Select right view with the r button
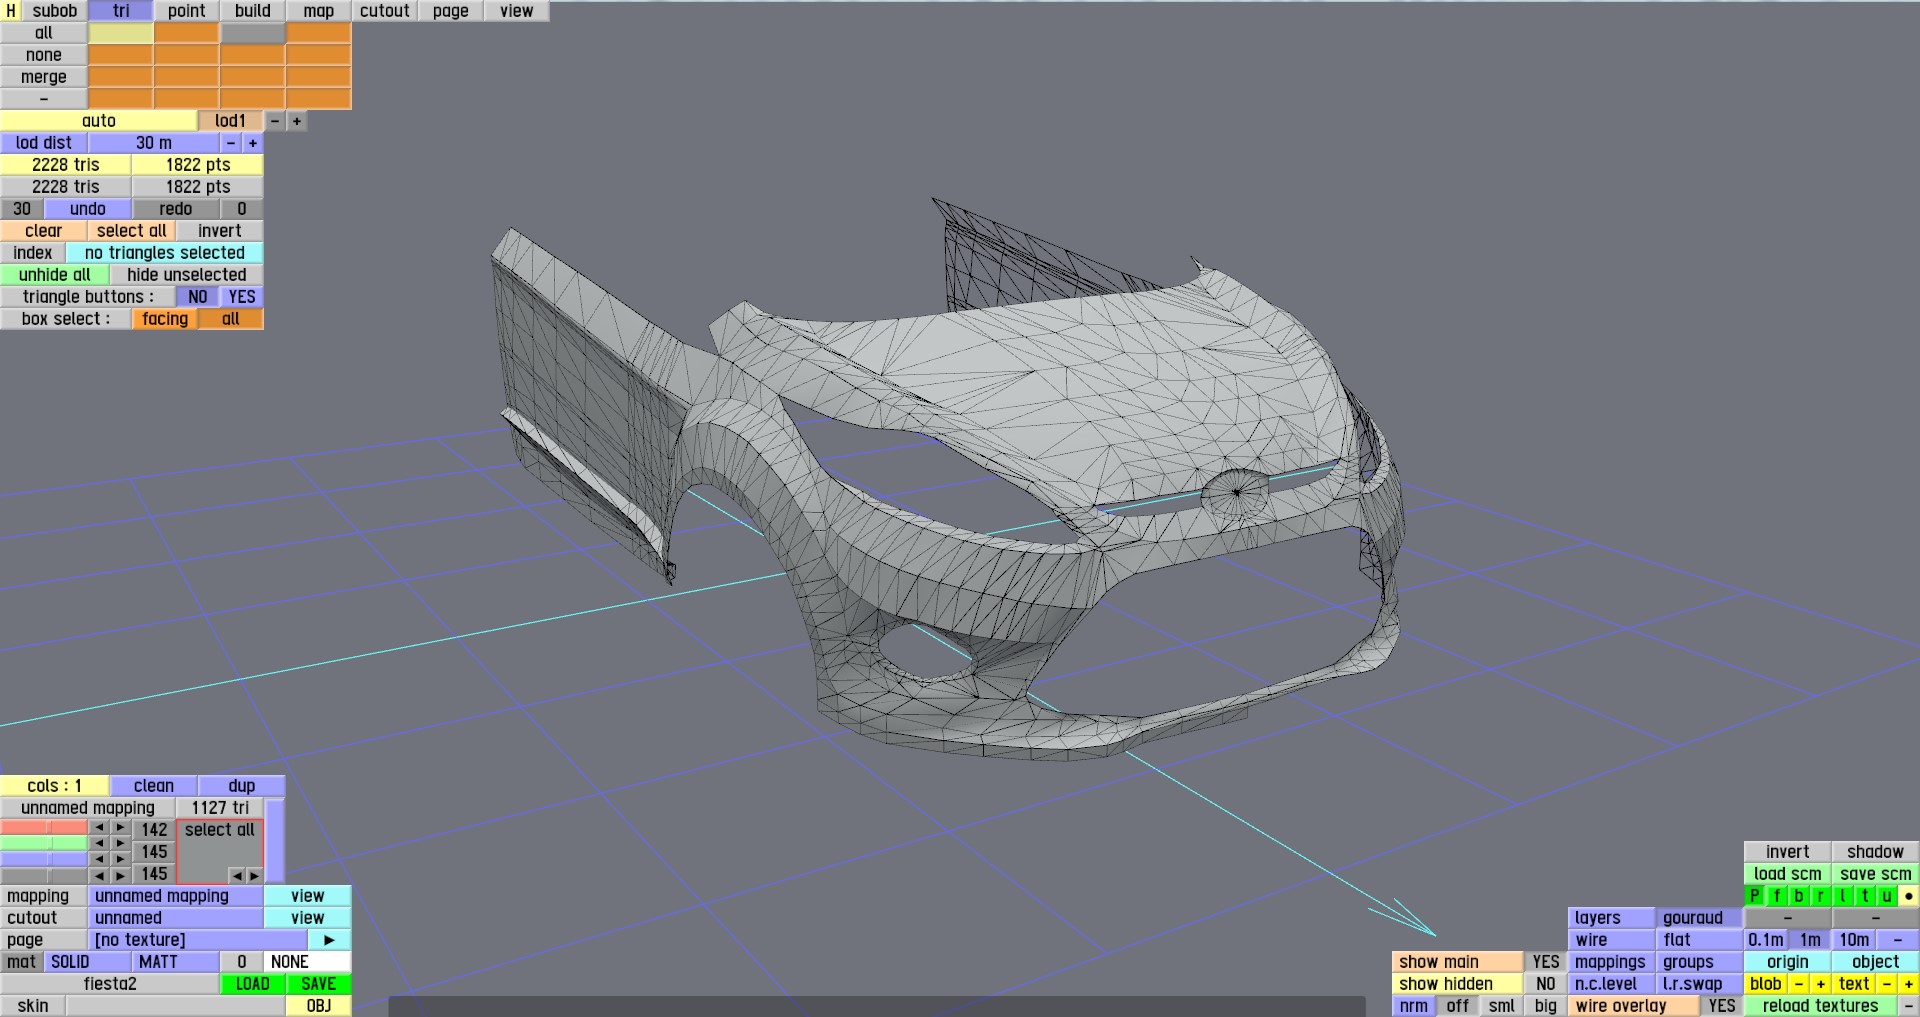The width and height of the screenshot is (1920, 1017). (x=1820, y=896)
